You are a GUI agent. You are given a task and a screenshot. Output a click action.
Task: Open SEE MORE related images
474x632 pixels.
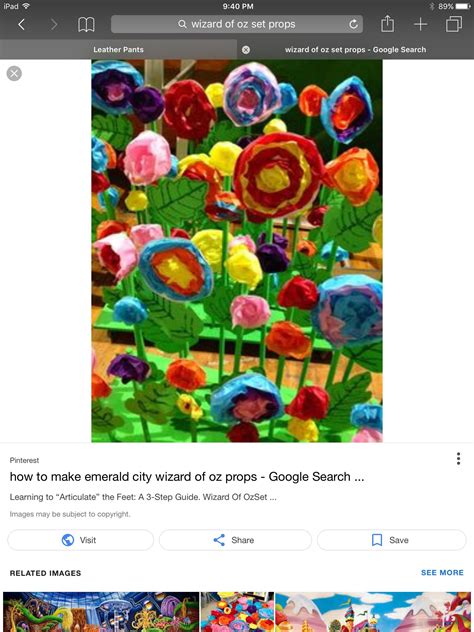point(442,572)
